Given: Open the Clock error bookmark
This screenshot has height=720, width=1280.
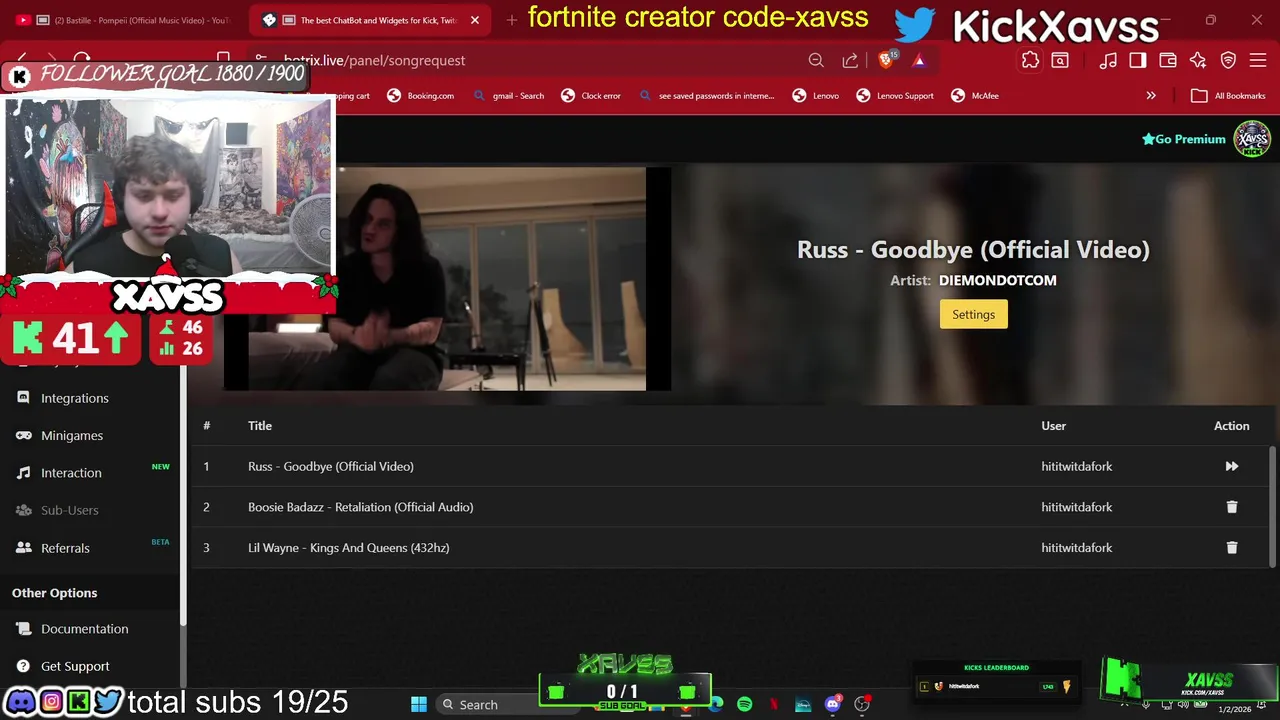Looking at the screenshot, I should click(x=591, y=96).
